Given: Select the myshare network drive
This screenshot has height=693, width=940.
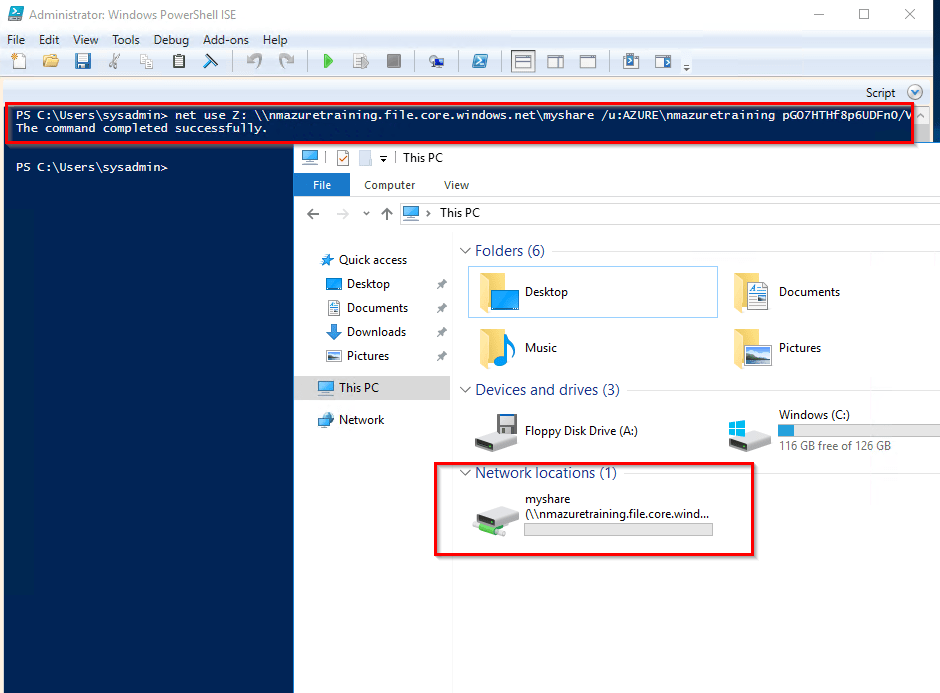Looking at the screenshot, I should click(x=592, y=515).
